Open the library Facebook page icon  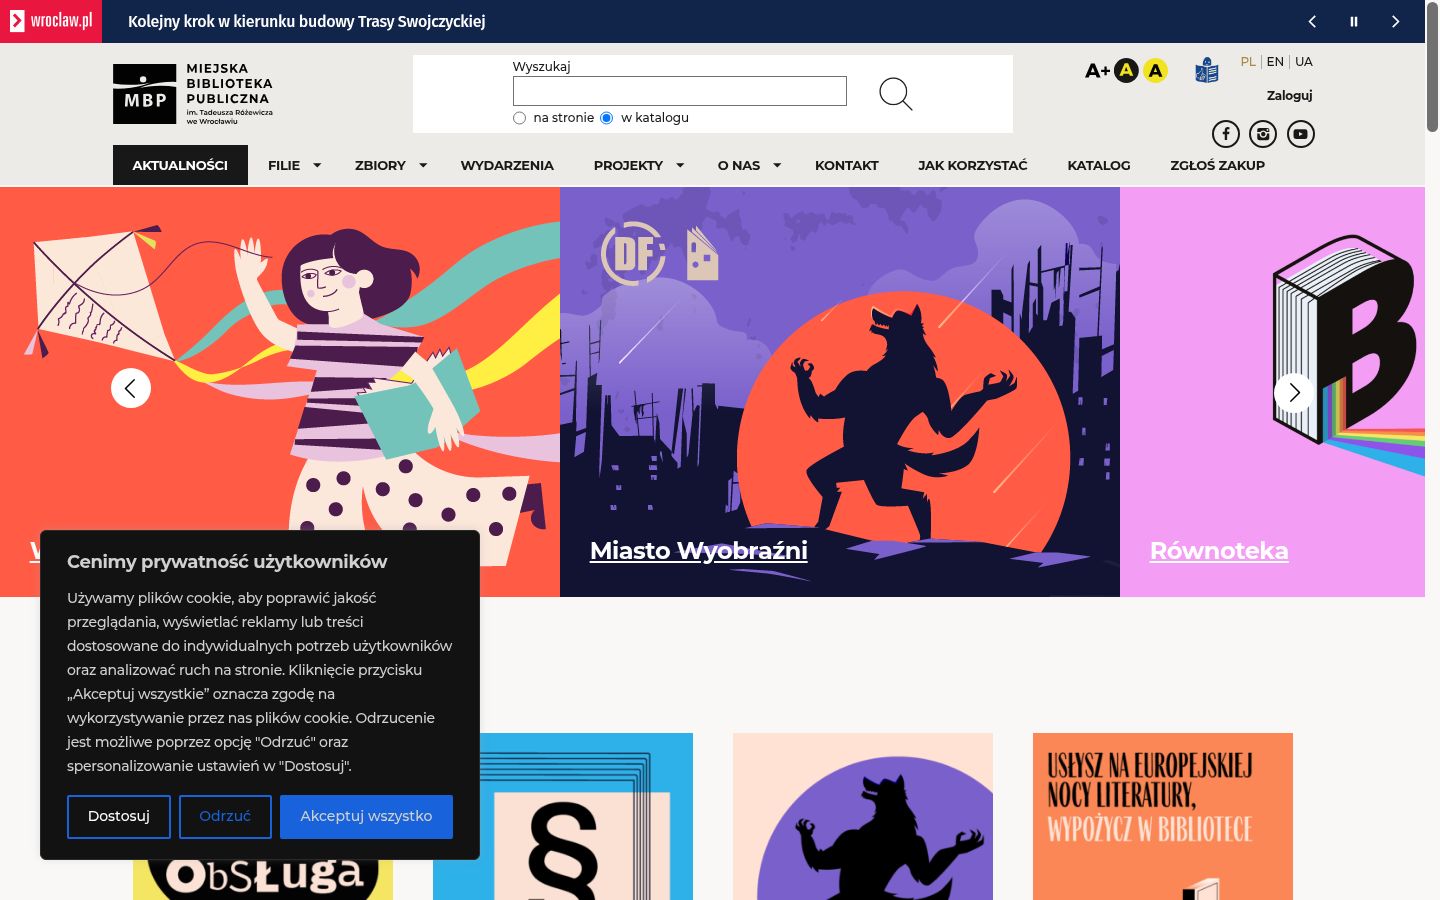point(1226,134)
